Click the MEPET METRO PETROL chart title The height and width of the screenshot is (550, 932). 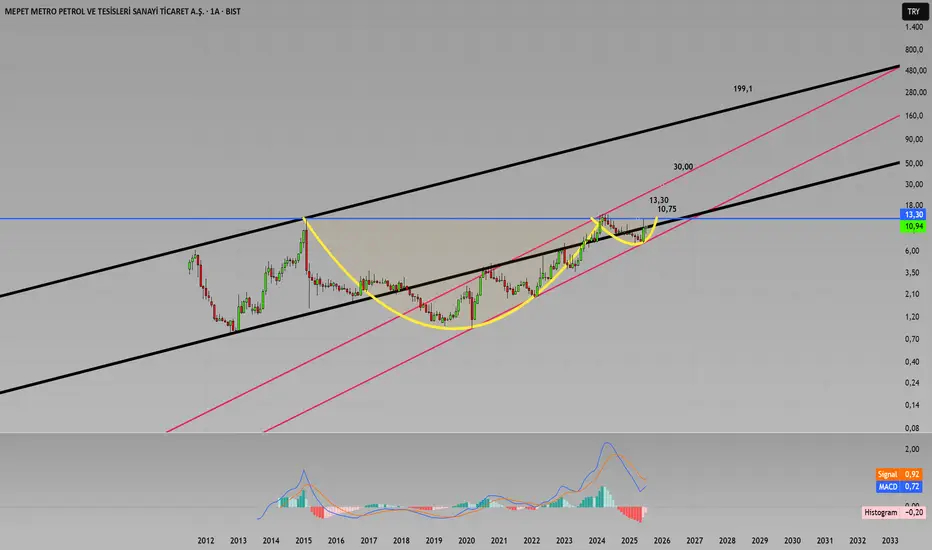(122, 11)
